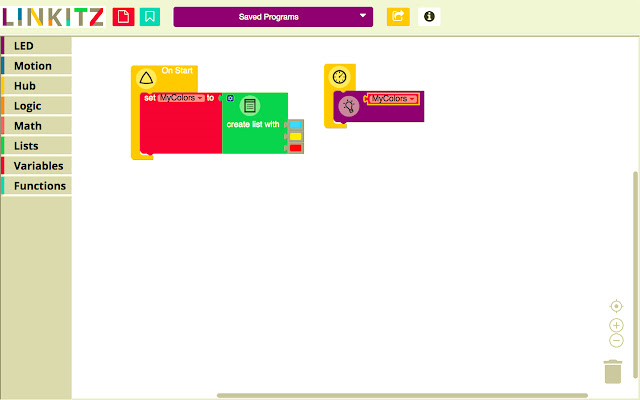
Task: Open the Saved Programs dropdown
Action: (x=273, y=17)
